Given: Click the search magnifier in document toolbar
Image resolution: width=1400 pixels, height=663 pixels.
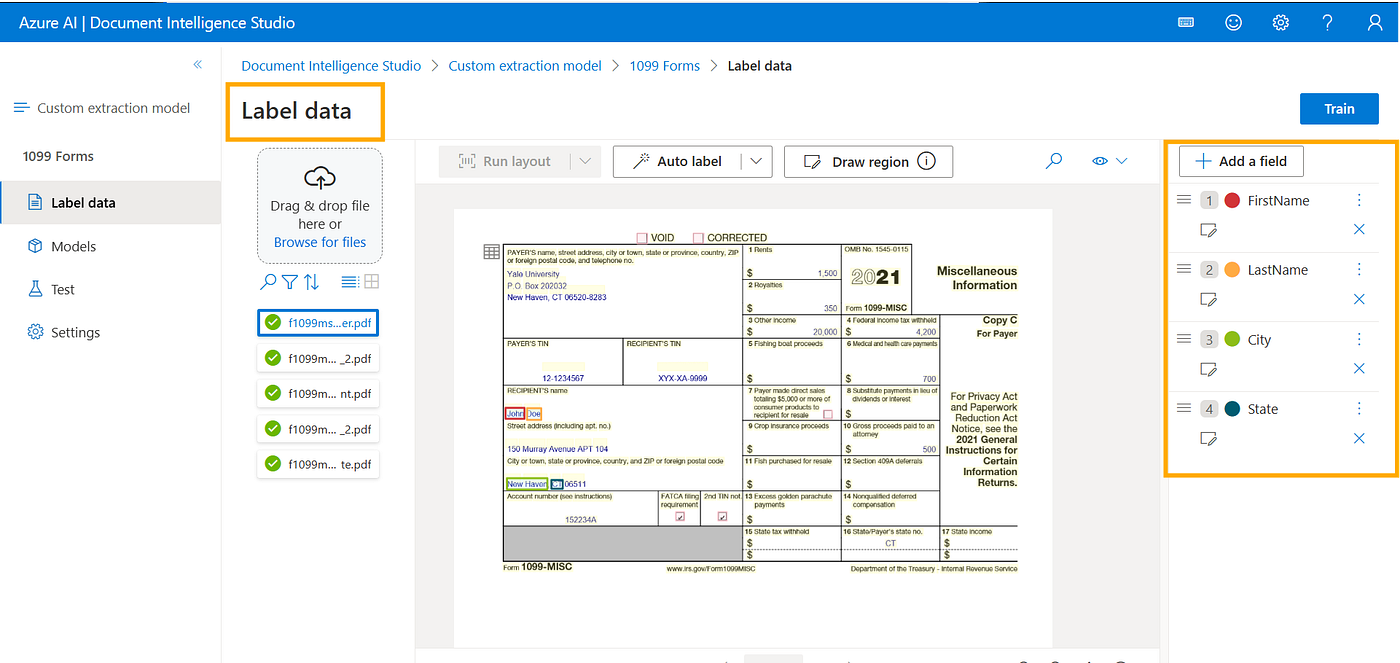Looking at the screenshot, I should pos(1053,161).
